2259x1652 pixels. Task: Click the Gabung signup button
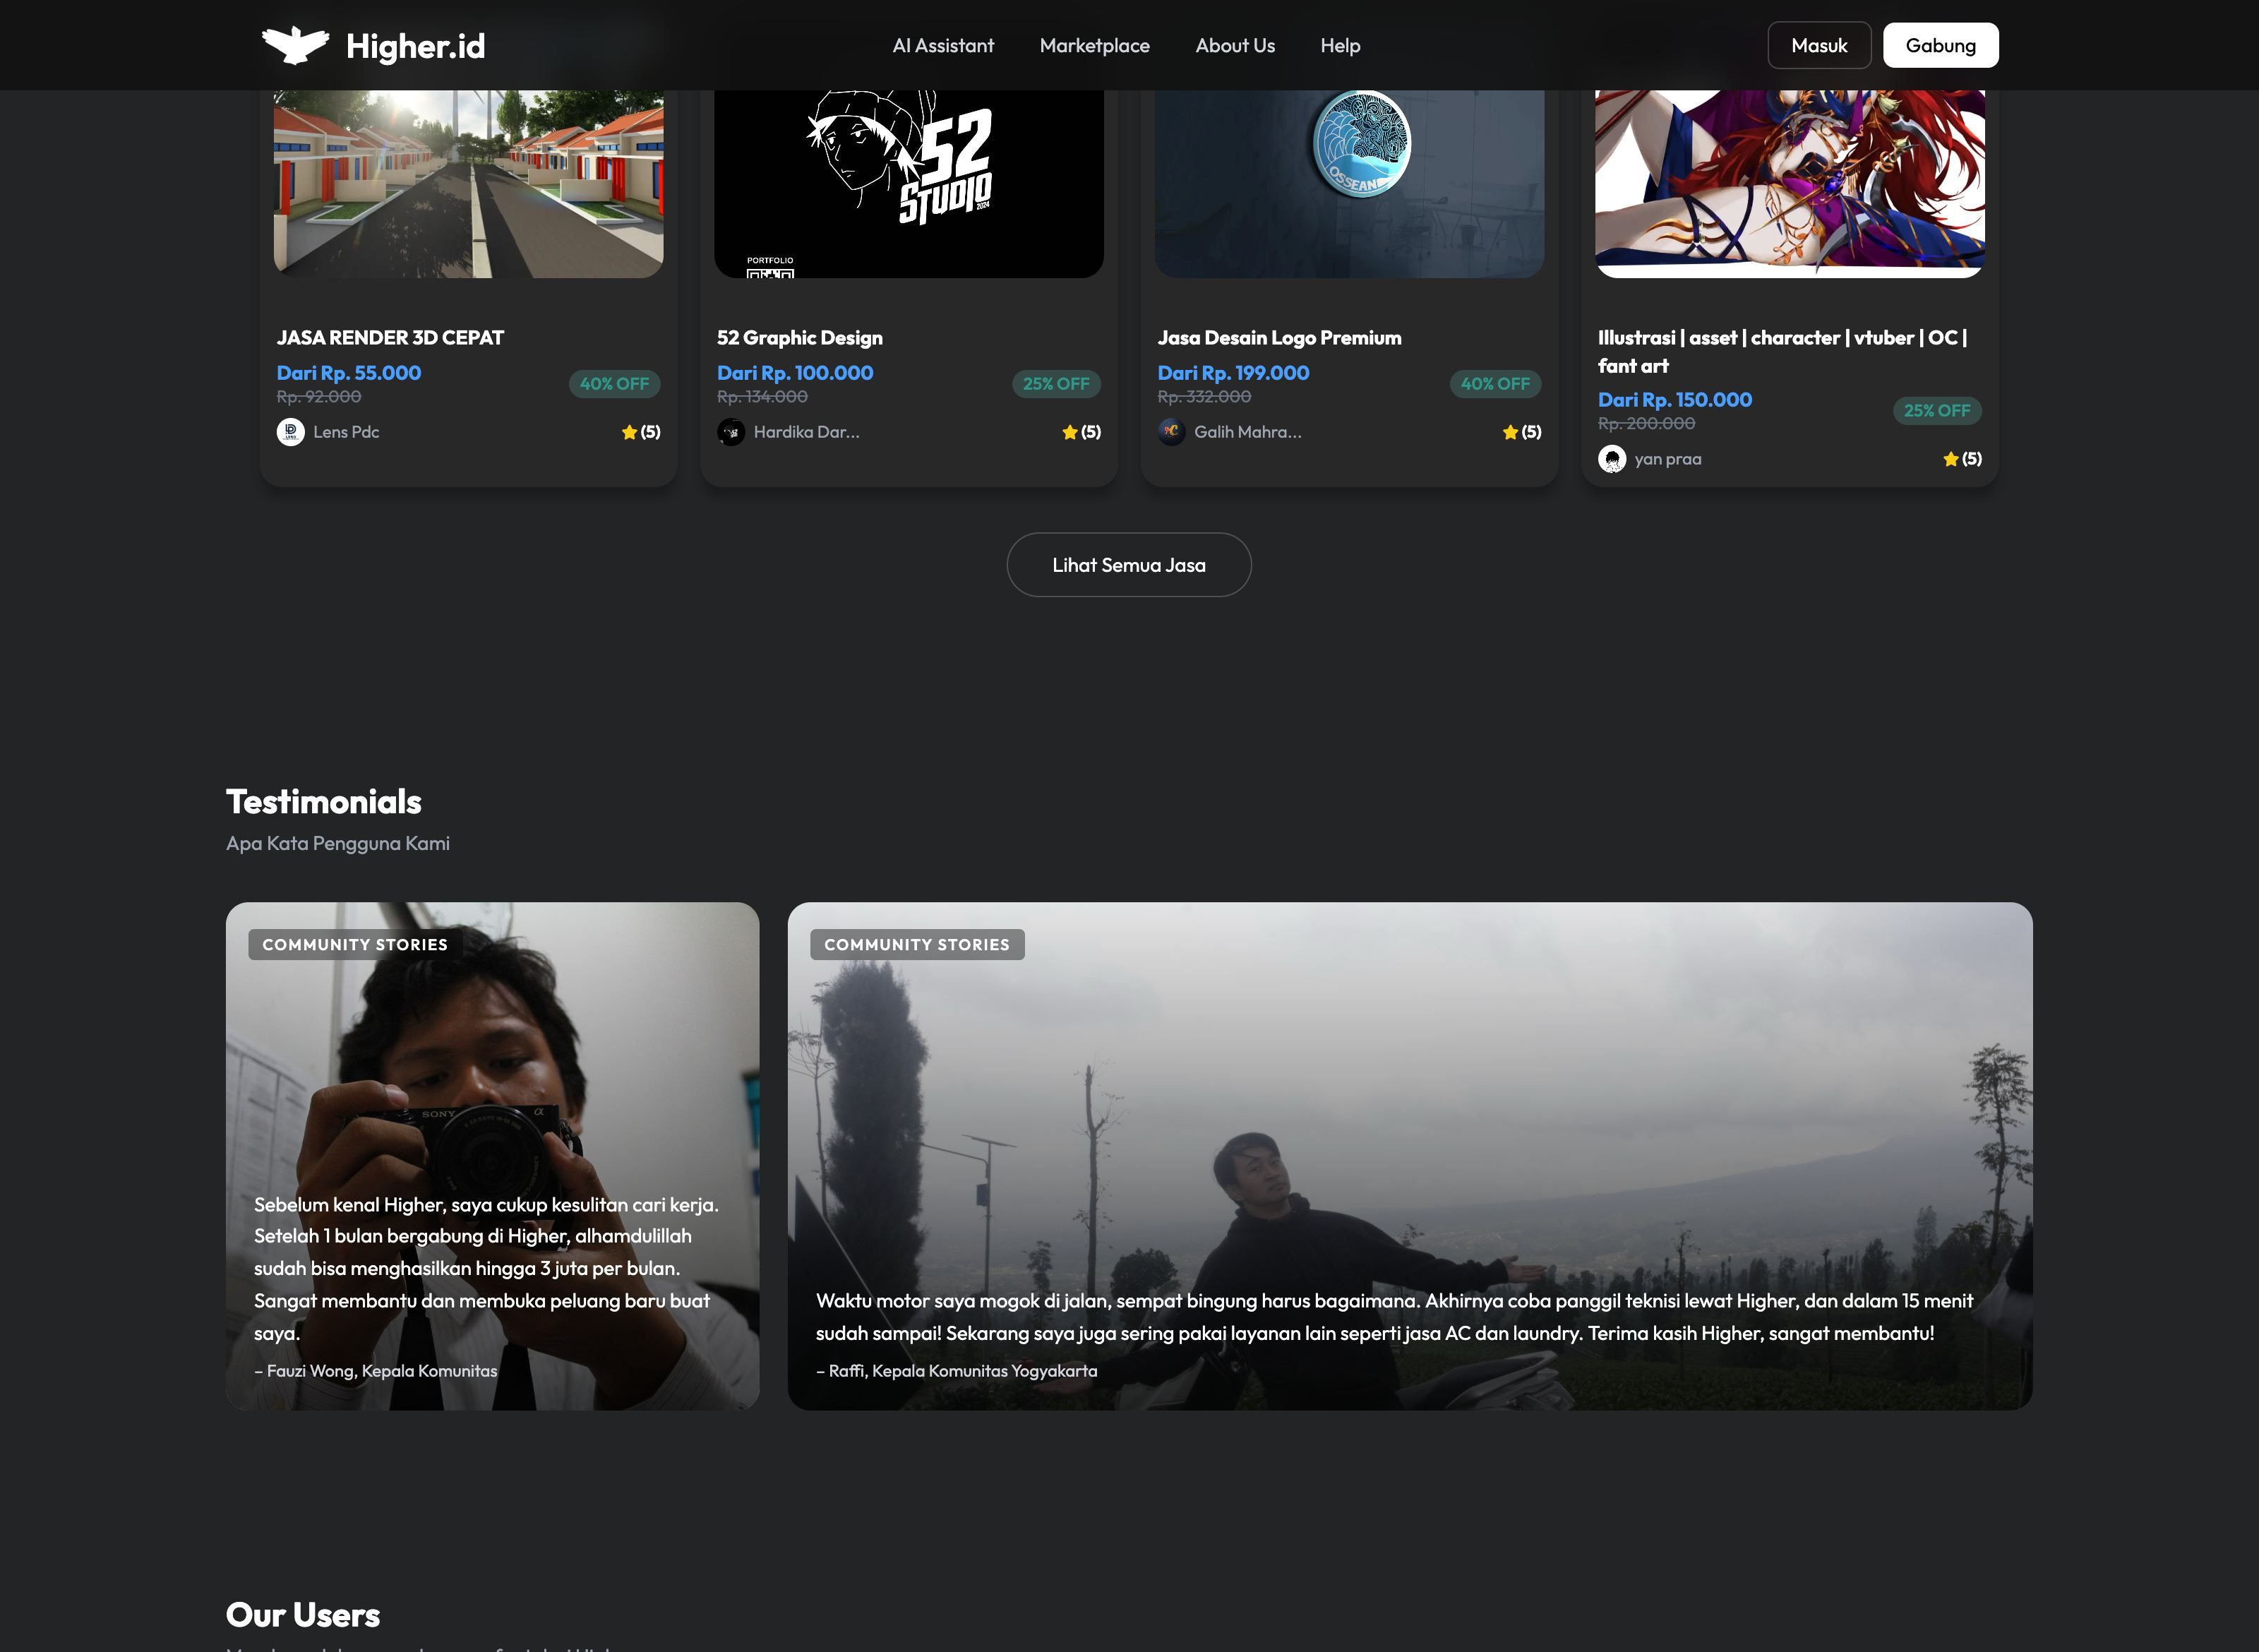[1940, 45]
